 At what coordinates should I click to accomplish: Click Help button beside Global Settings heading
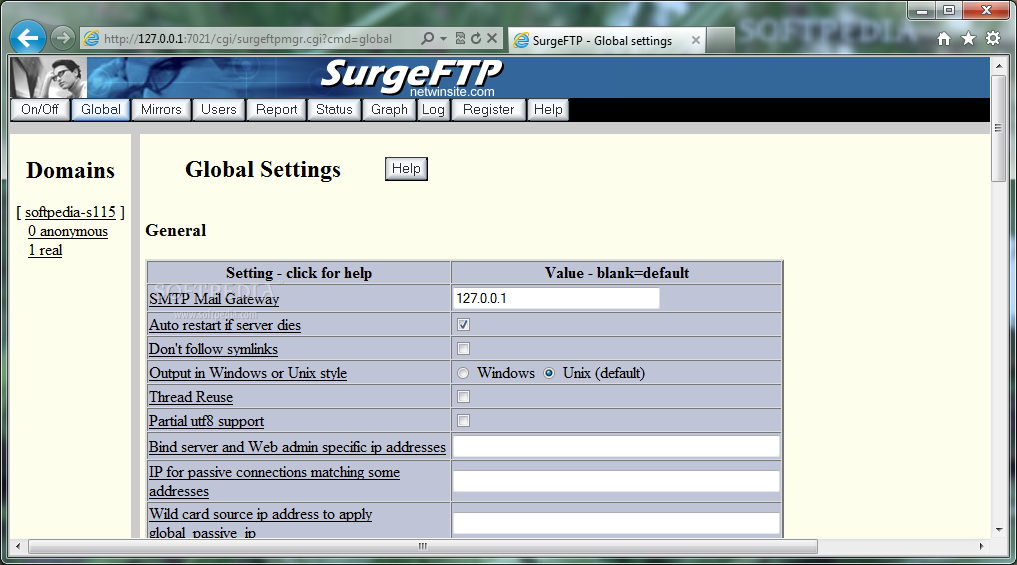[x=406, y=169]
